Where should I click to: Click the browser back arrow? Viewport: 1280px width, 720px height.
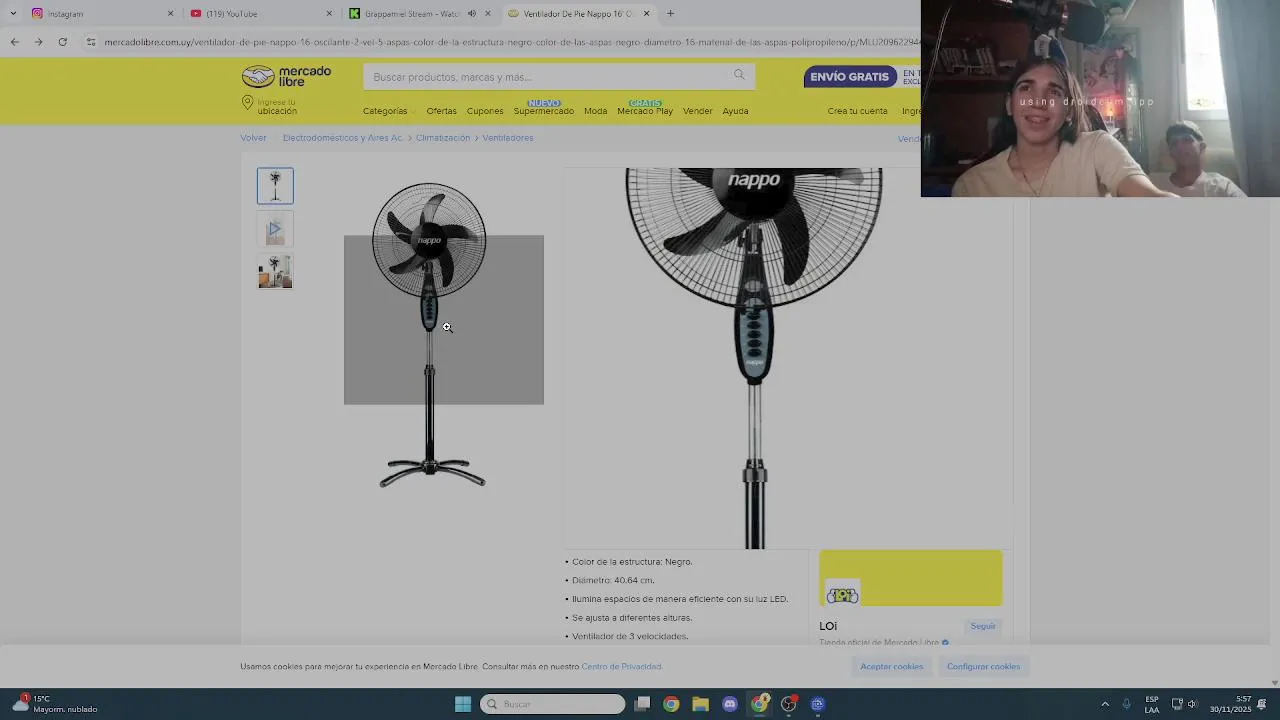(x=14, y=42)
